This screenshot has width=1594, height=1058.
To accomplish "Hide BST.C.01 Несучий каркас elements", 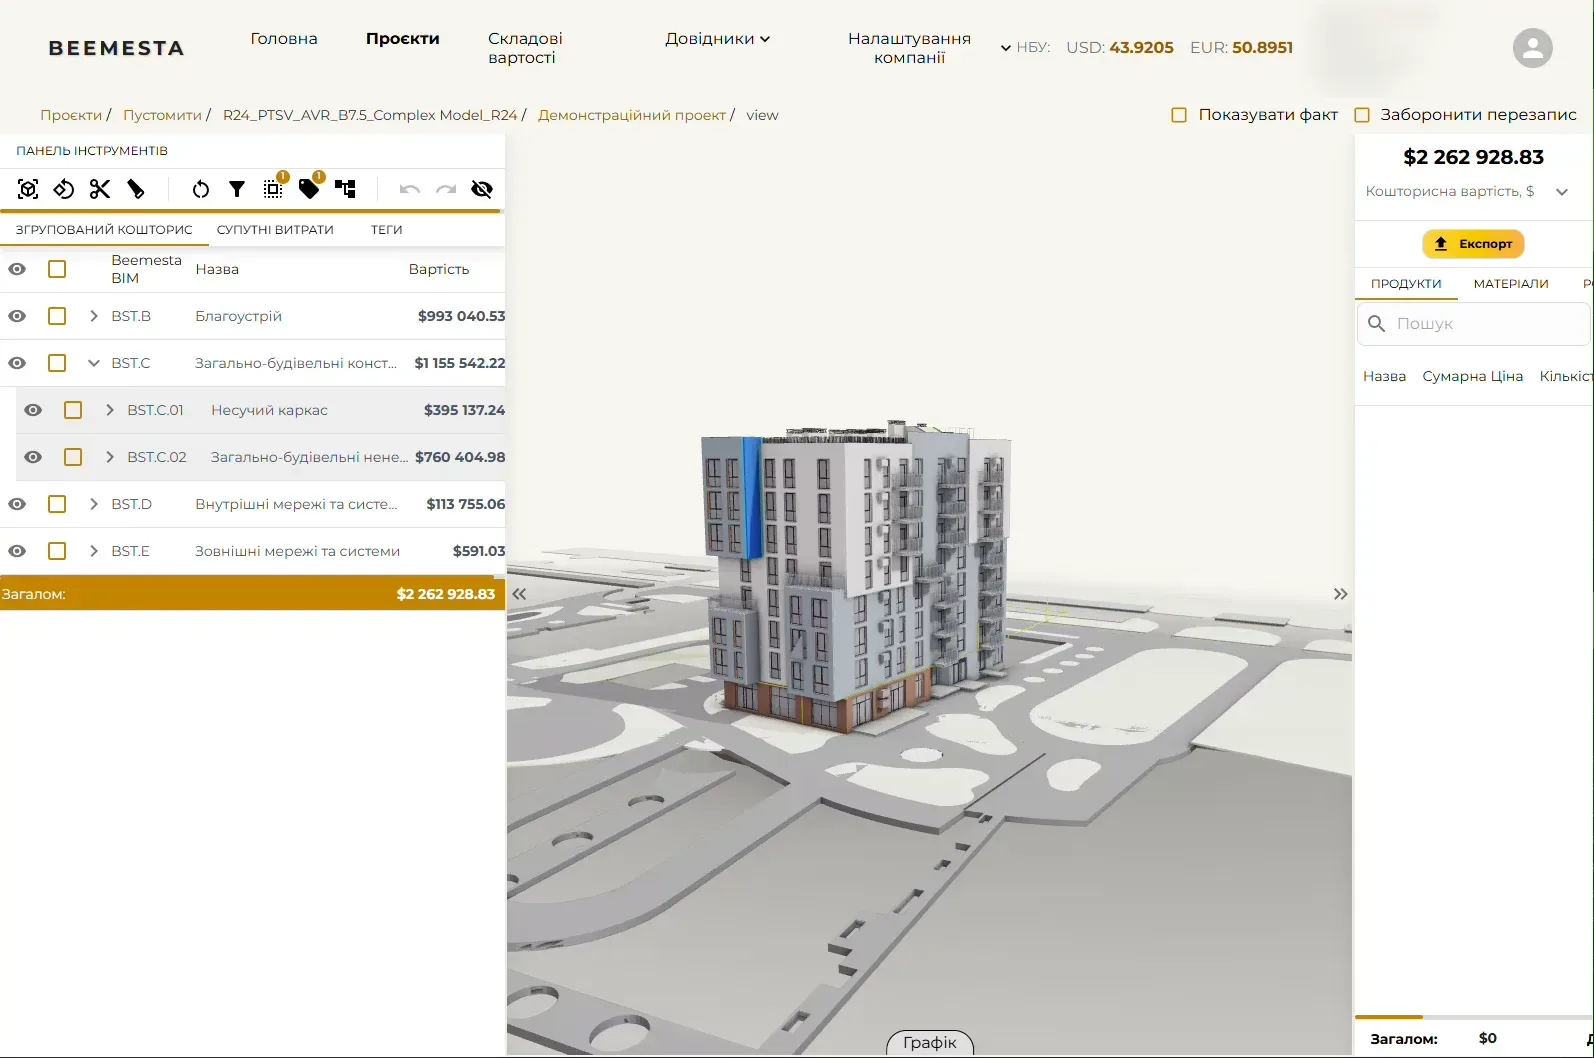I will (x=33, y=410).
